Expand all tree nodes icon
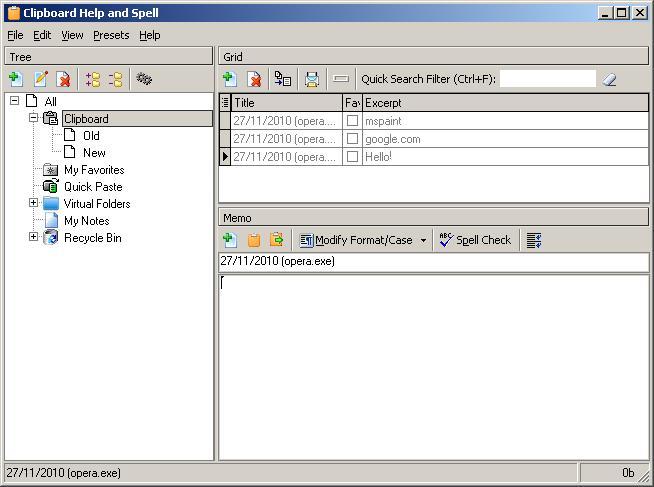The image size is (654, 487). [93, 79]
